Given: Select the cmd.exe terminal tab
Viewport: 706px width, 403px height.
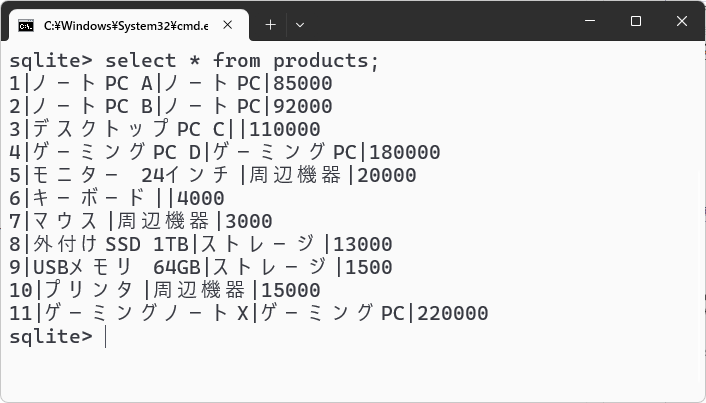Looking at the screenshot, I should (x=128, y=25).
